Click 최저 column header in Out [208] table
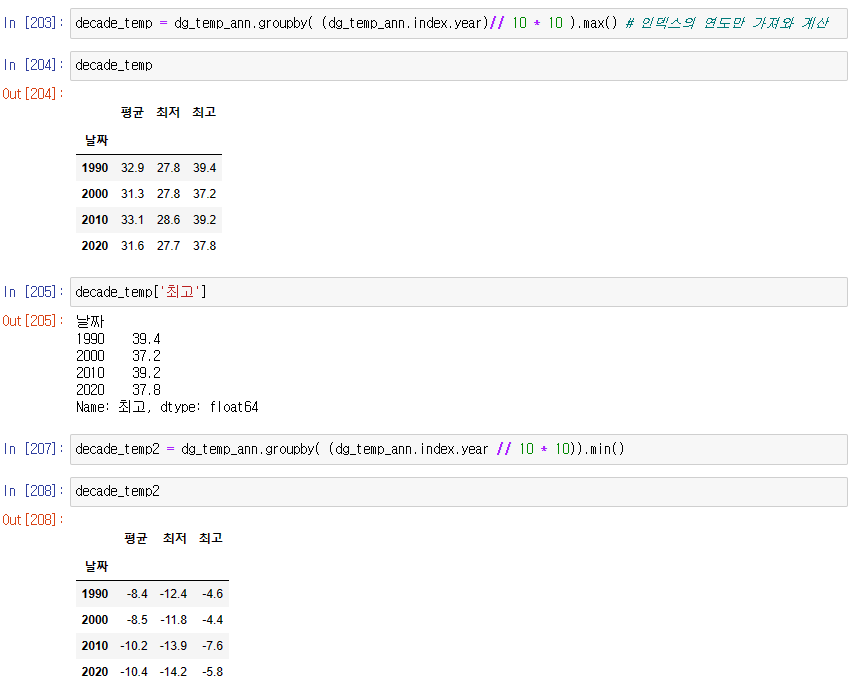Image resolution: width=855 pixels, height=691 pixels. click(174, 539)
